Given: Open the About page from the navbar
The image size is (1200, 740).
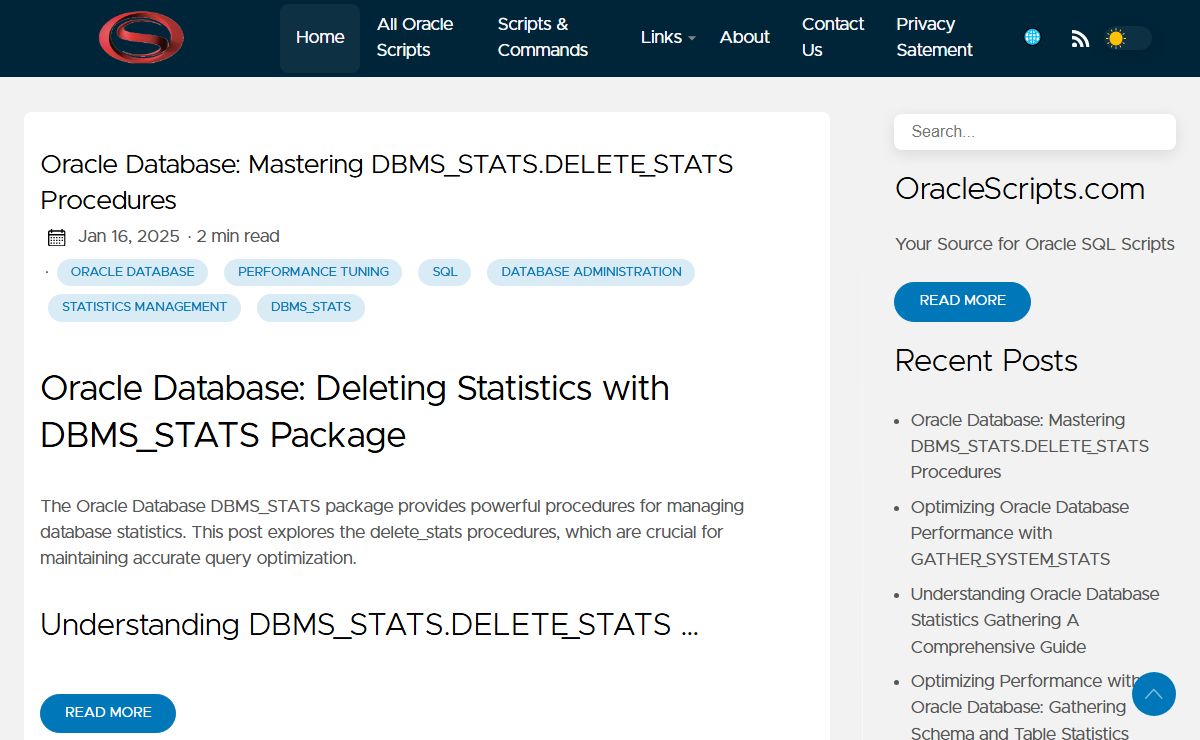Looking at the screenshot, I should click(745, 37).
